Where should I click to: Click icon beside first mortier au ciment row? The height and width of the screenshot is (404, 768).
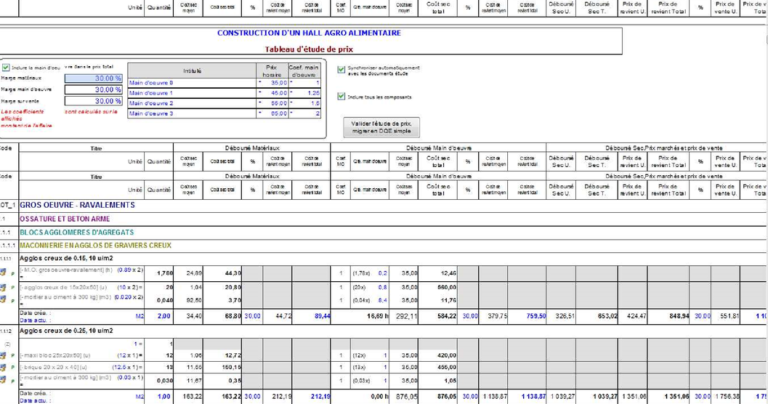tap(3, 299)
